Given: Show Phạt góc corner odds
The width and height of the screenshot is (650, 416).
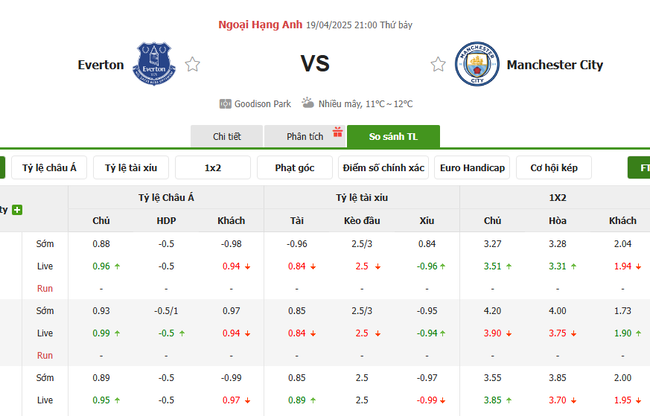Looking at the screenshot, I should tap(294, 168).
